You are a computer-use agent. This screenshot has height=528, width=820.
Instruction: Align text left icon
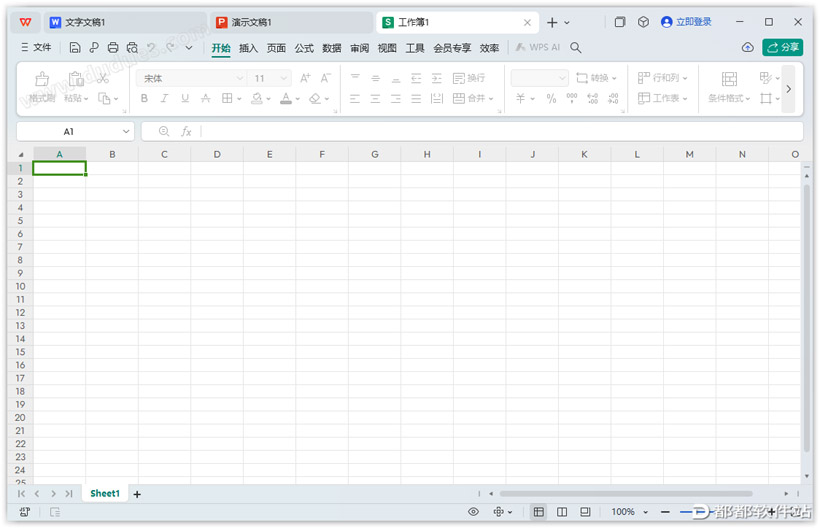(355, 98)
